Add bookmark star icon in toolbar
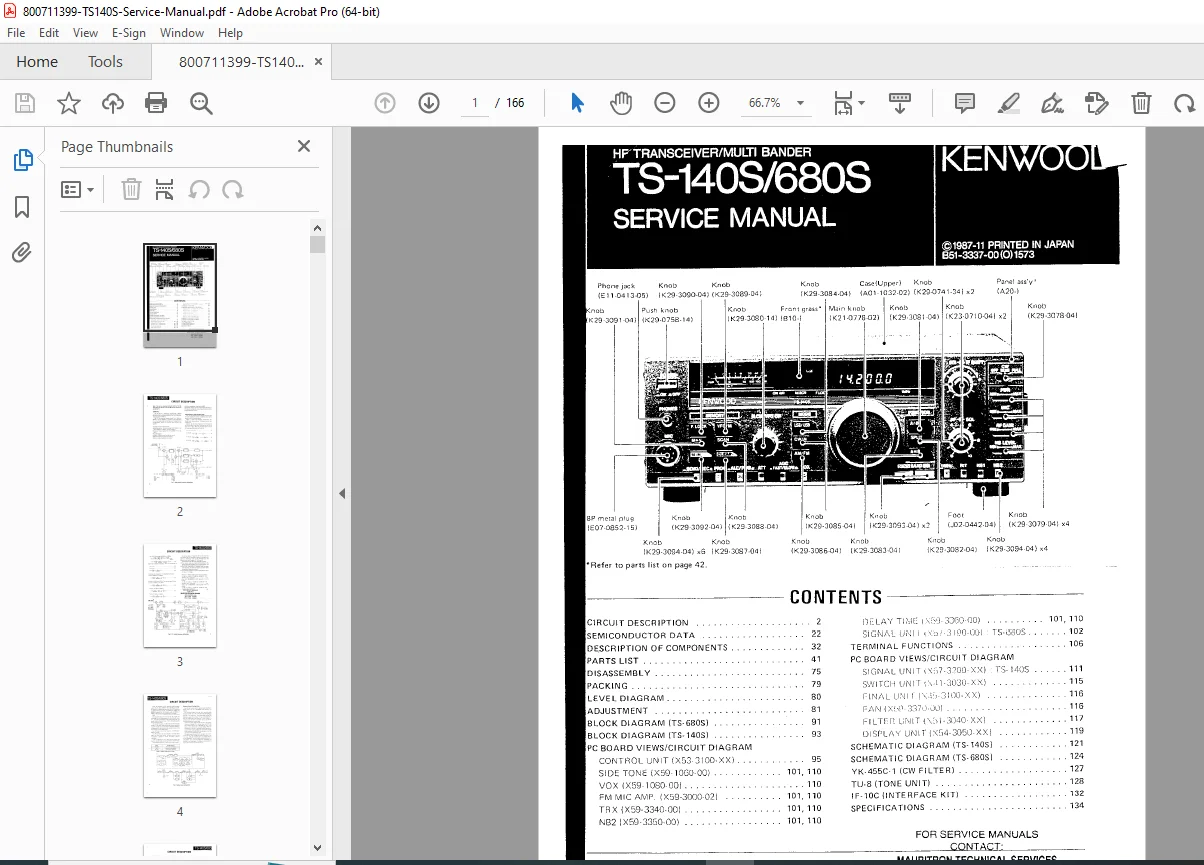The image size is (1204, 865). [68, 103]
